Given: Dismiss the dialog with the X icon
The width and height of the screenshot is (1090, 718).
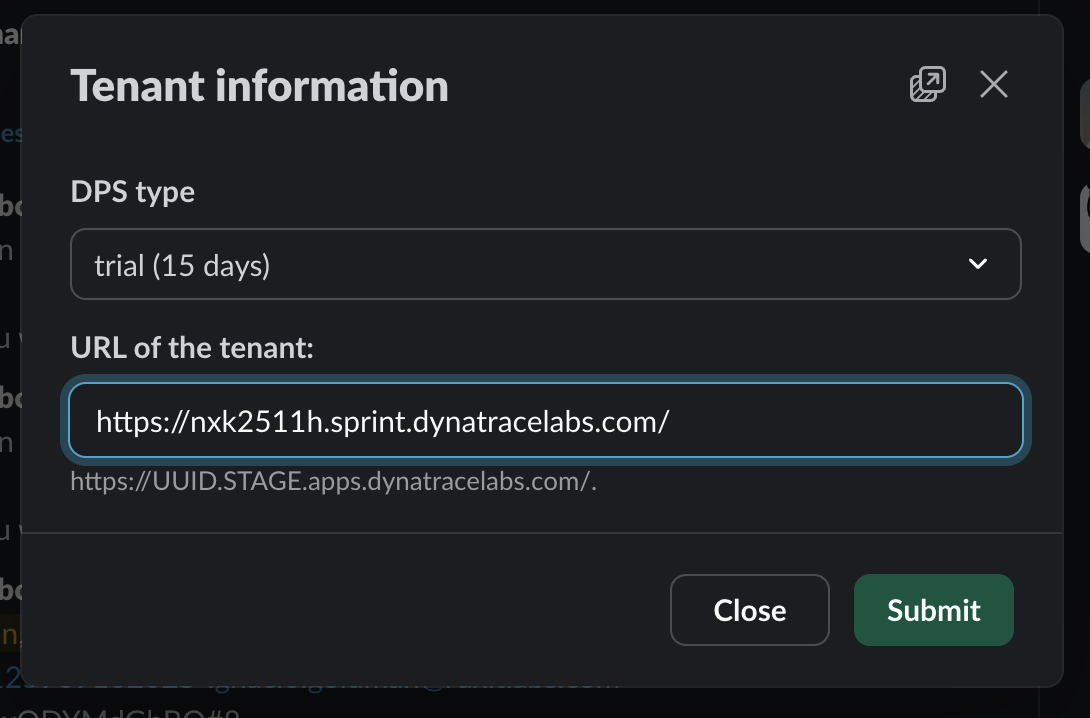Looking at the screenshot, I should coord(993,85).
